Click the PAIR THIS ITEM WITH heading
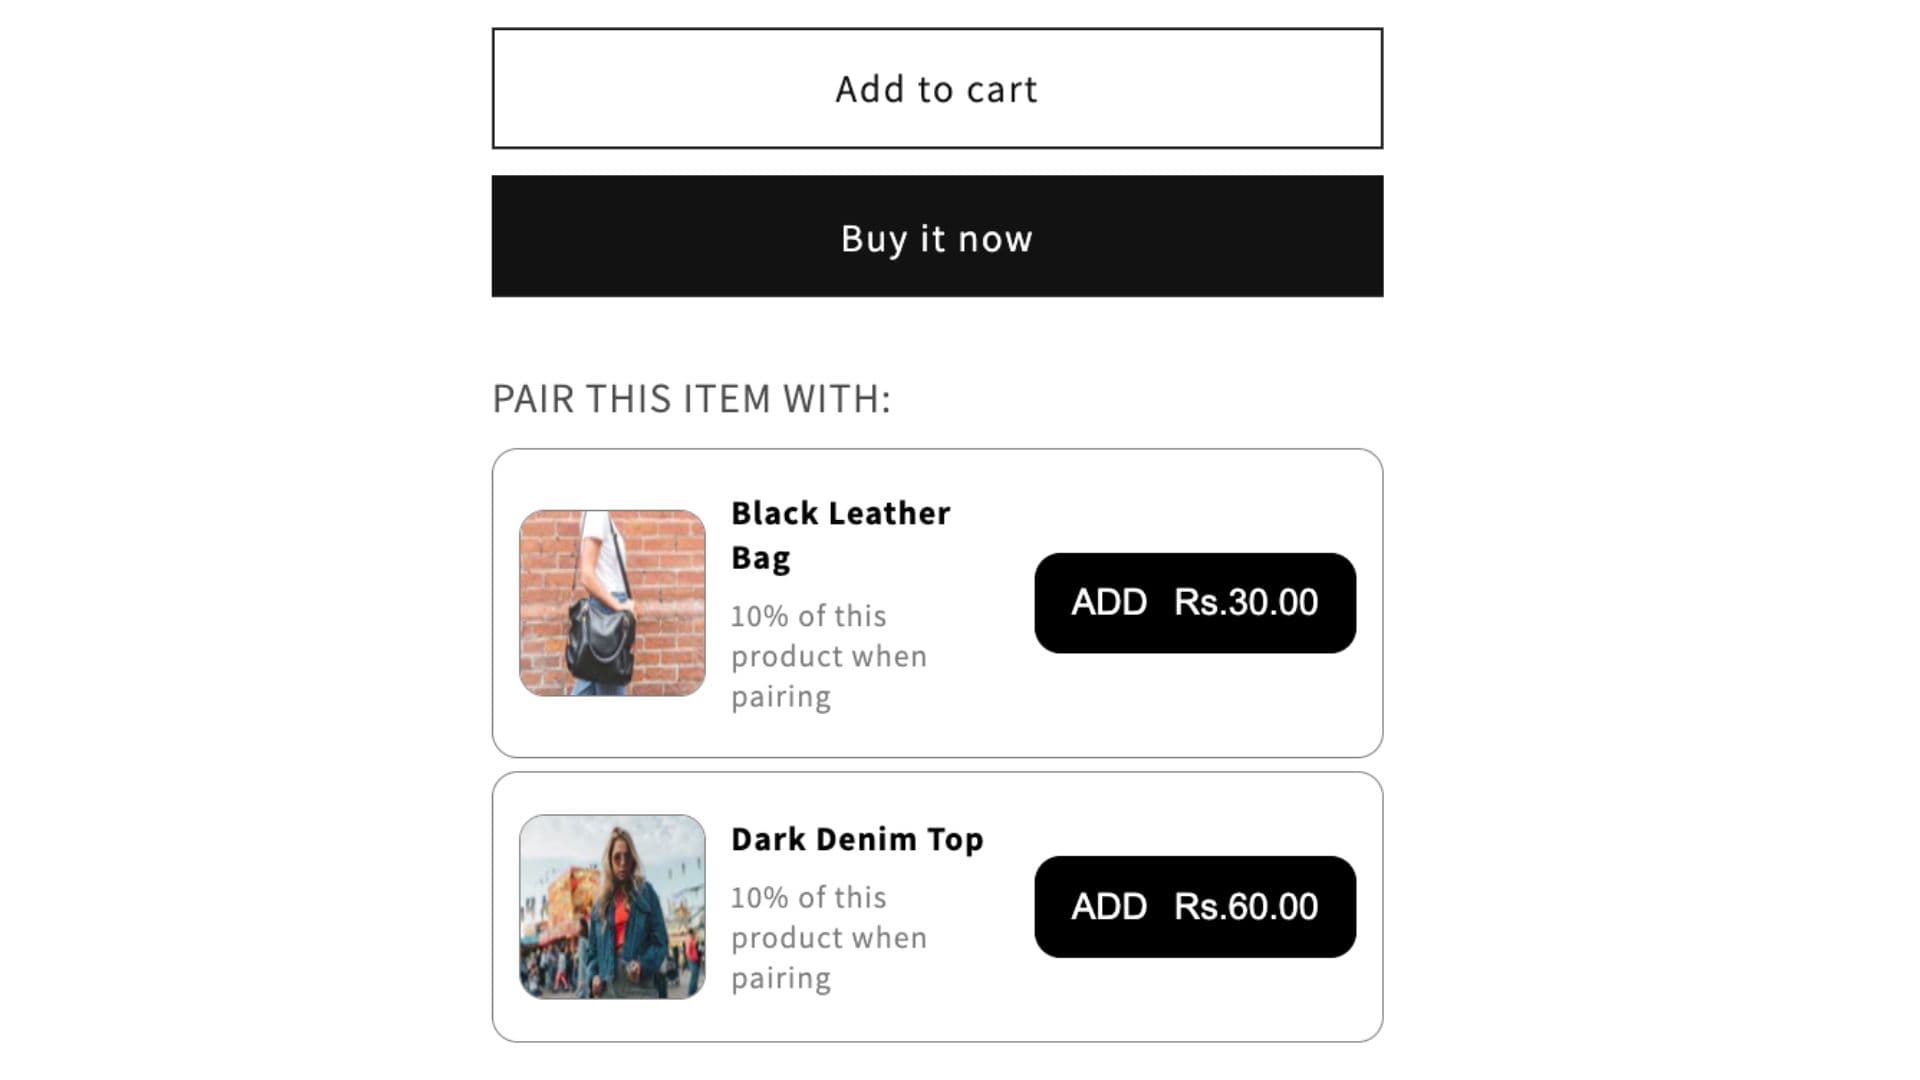Image resolution: width=1920 pixels, height=1080 pixels. (691, 397)
